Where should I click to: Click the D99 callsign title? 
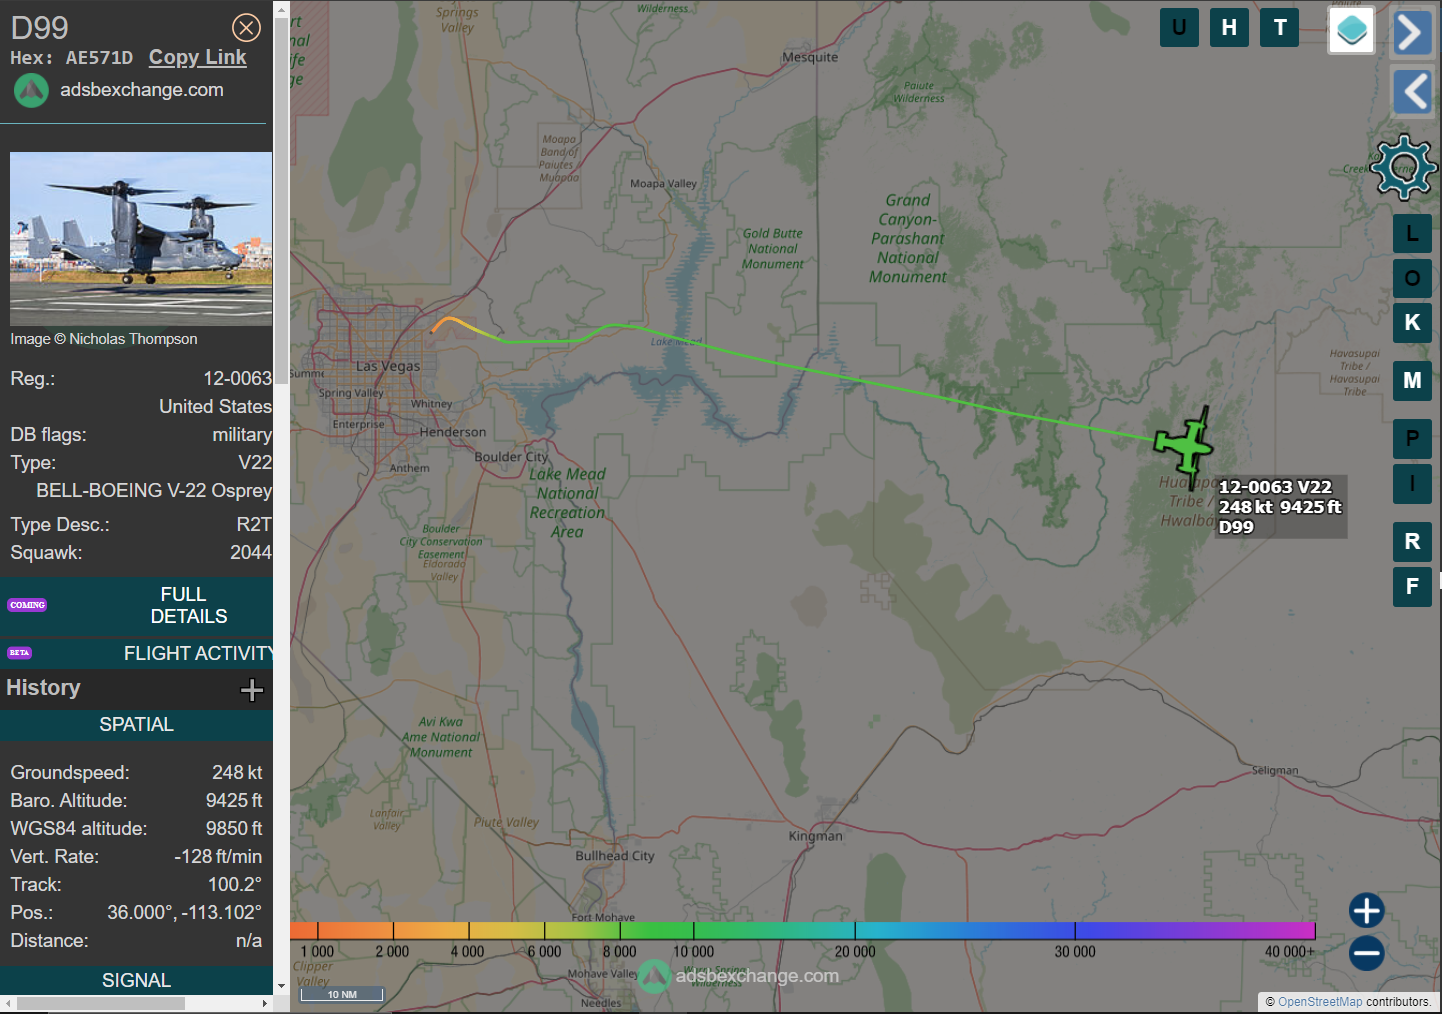(40, 28)
